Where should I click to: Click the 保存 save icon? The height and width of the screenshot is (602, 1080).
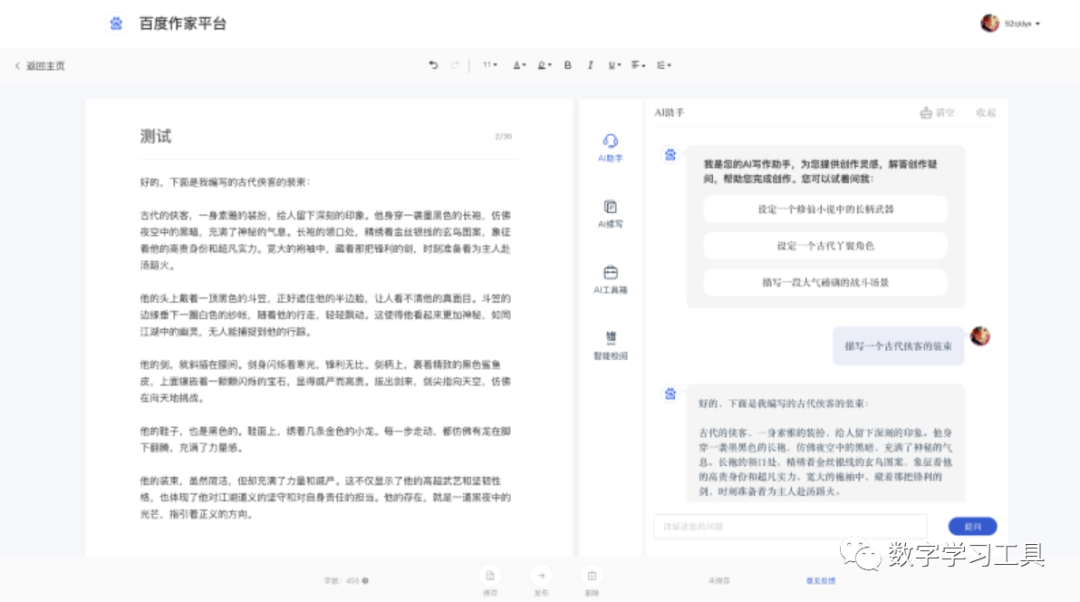490,578
